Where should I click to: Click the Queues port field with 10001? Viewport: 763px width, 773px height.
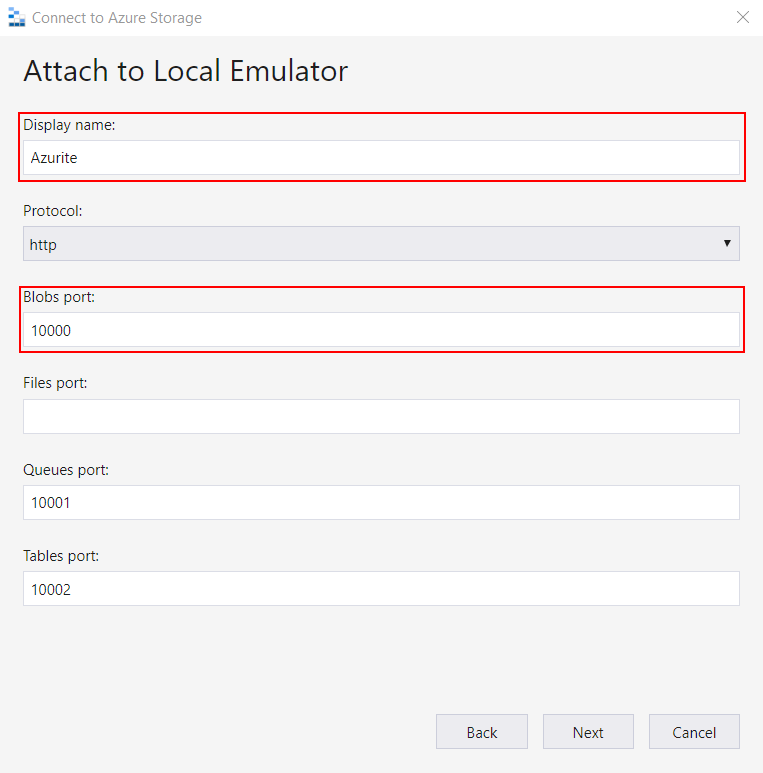(381, 502)
